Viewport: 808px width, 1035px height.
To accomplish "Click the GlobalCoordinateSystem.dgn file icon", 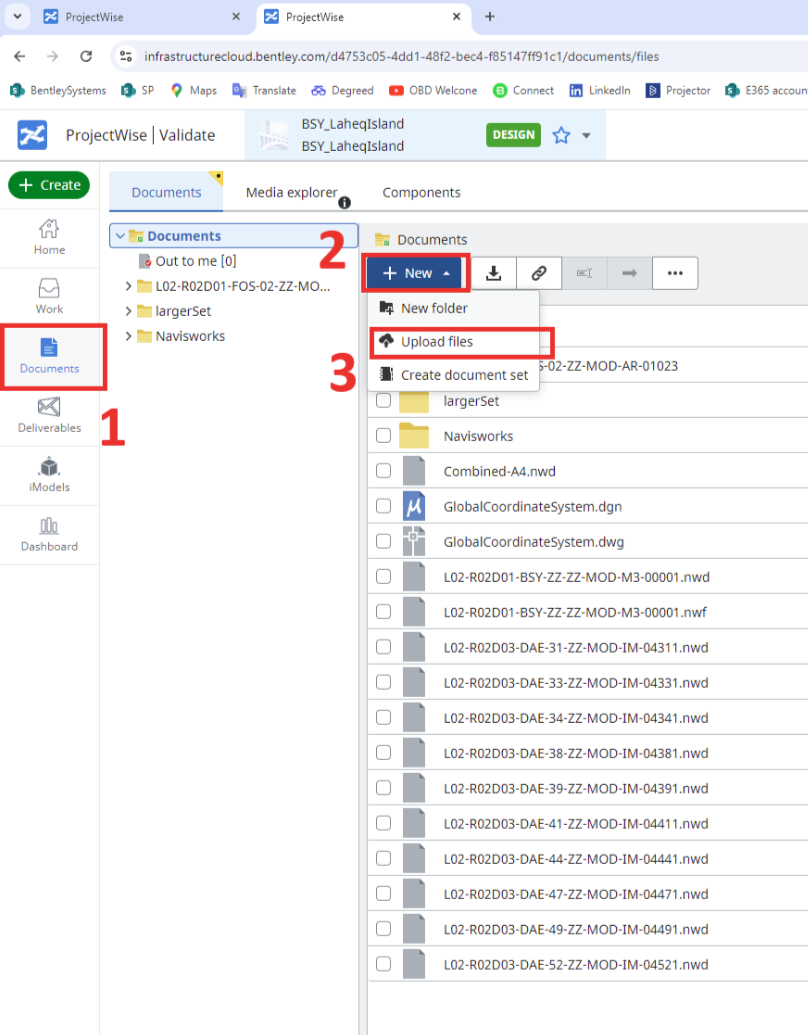I will tap(414, 506).
